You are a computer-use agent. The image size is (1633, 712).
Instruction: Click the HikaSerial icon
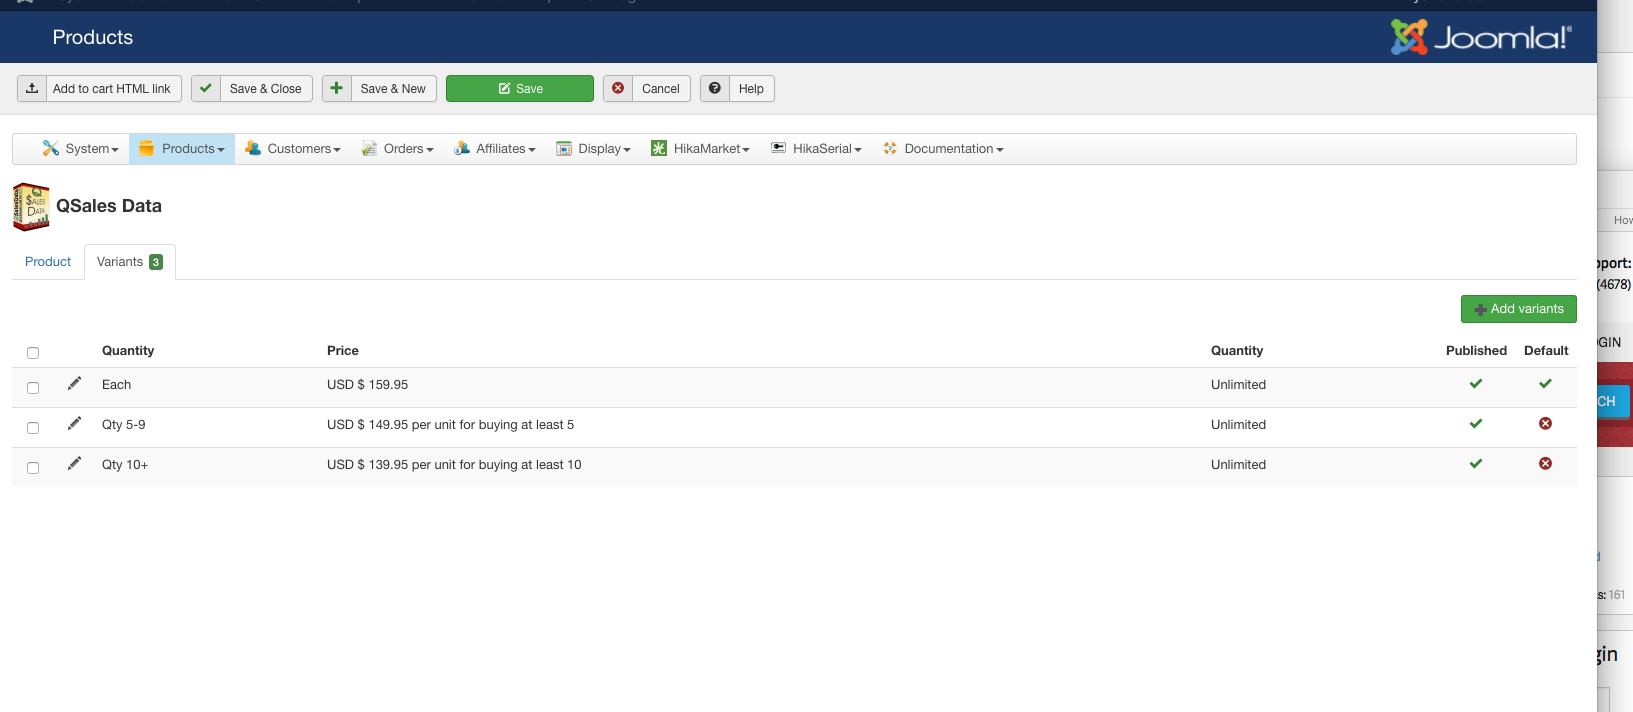[778, 148]
